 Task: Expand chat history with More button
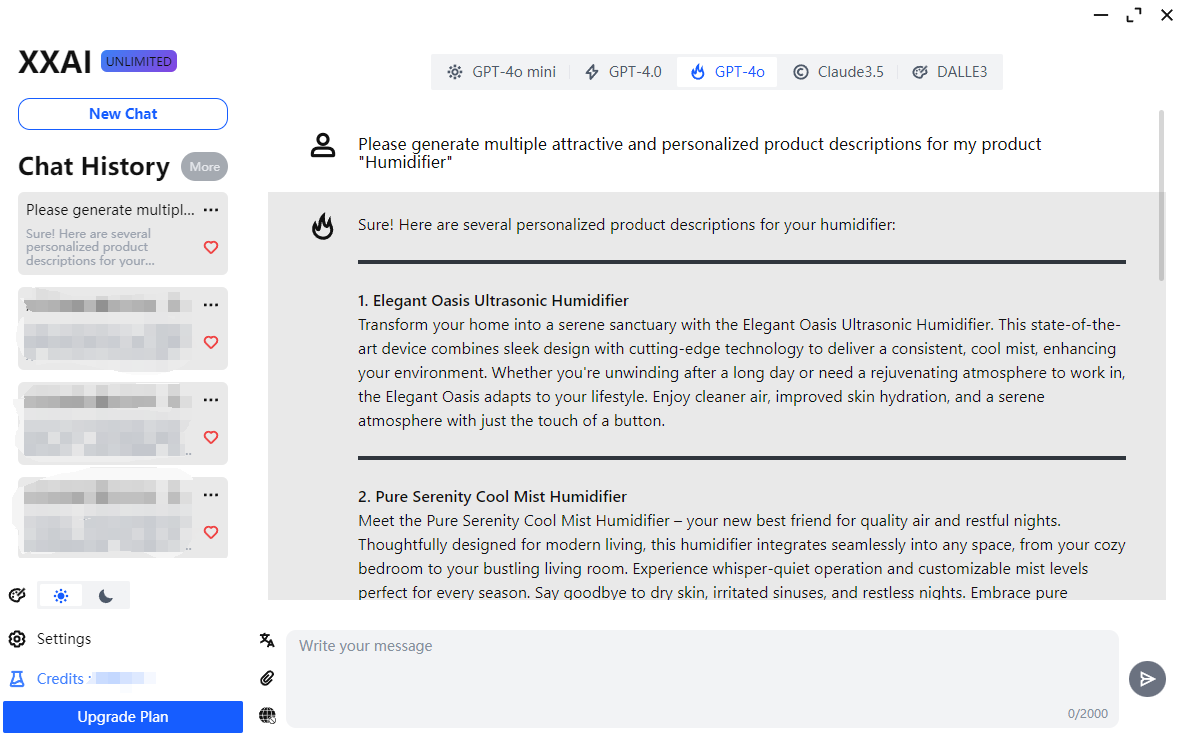204,167
